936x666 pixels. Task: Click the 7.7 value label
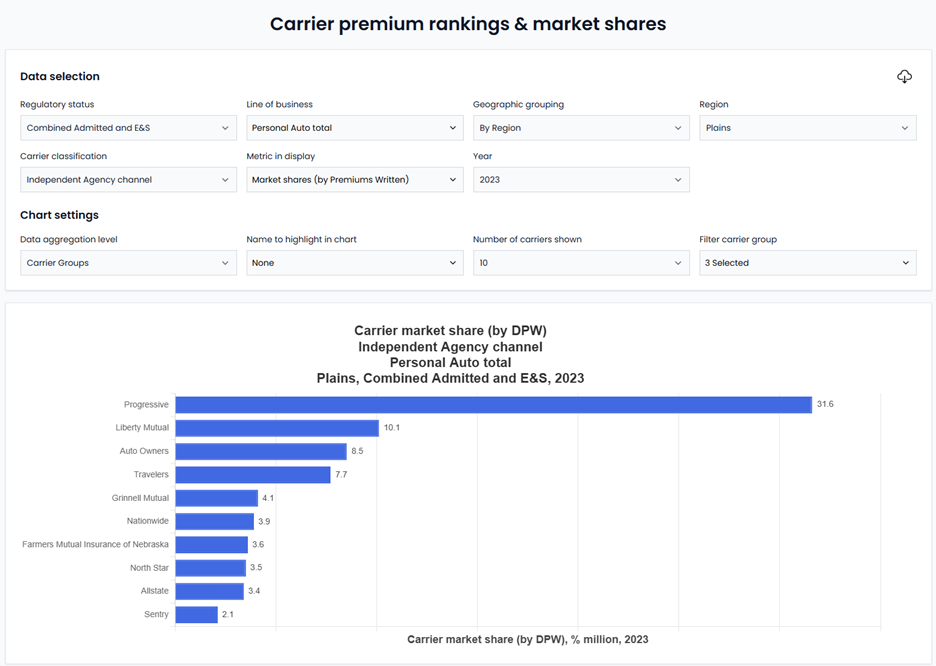point(341,474)
